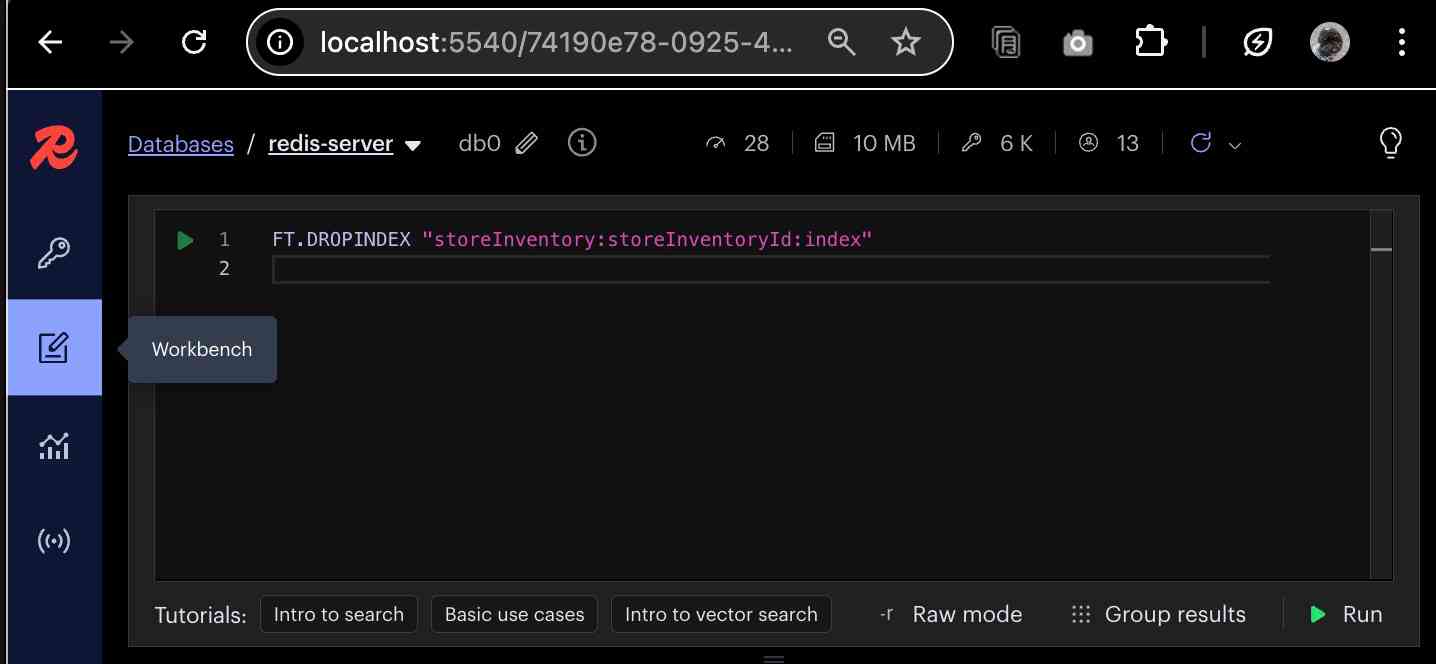The image size is (1436, 664).
Task: Select the Workbench sidebar icon
Action: 54,348
